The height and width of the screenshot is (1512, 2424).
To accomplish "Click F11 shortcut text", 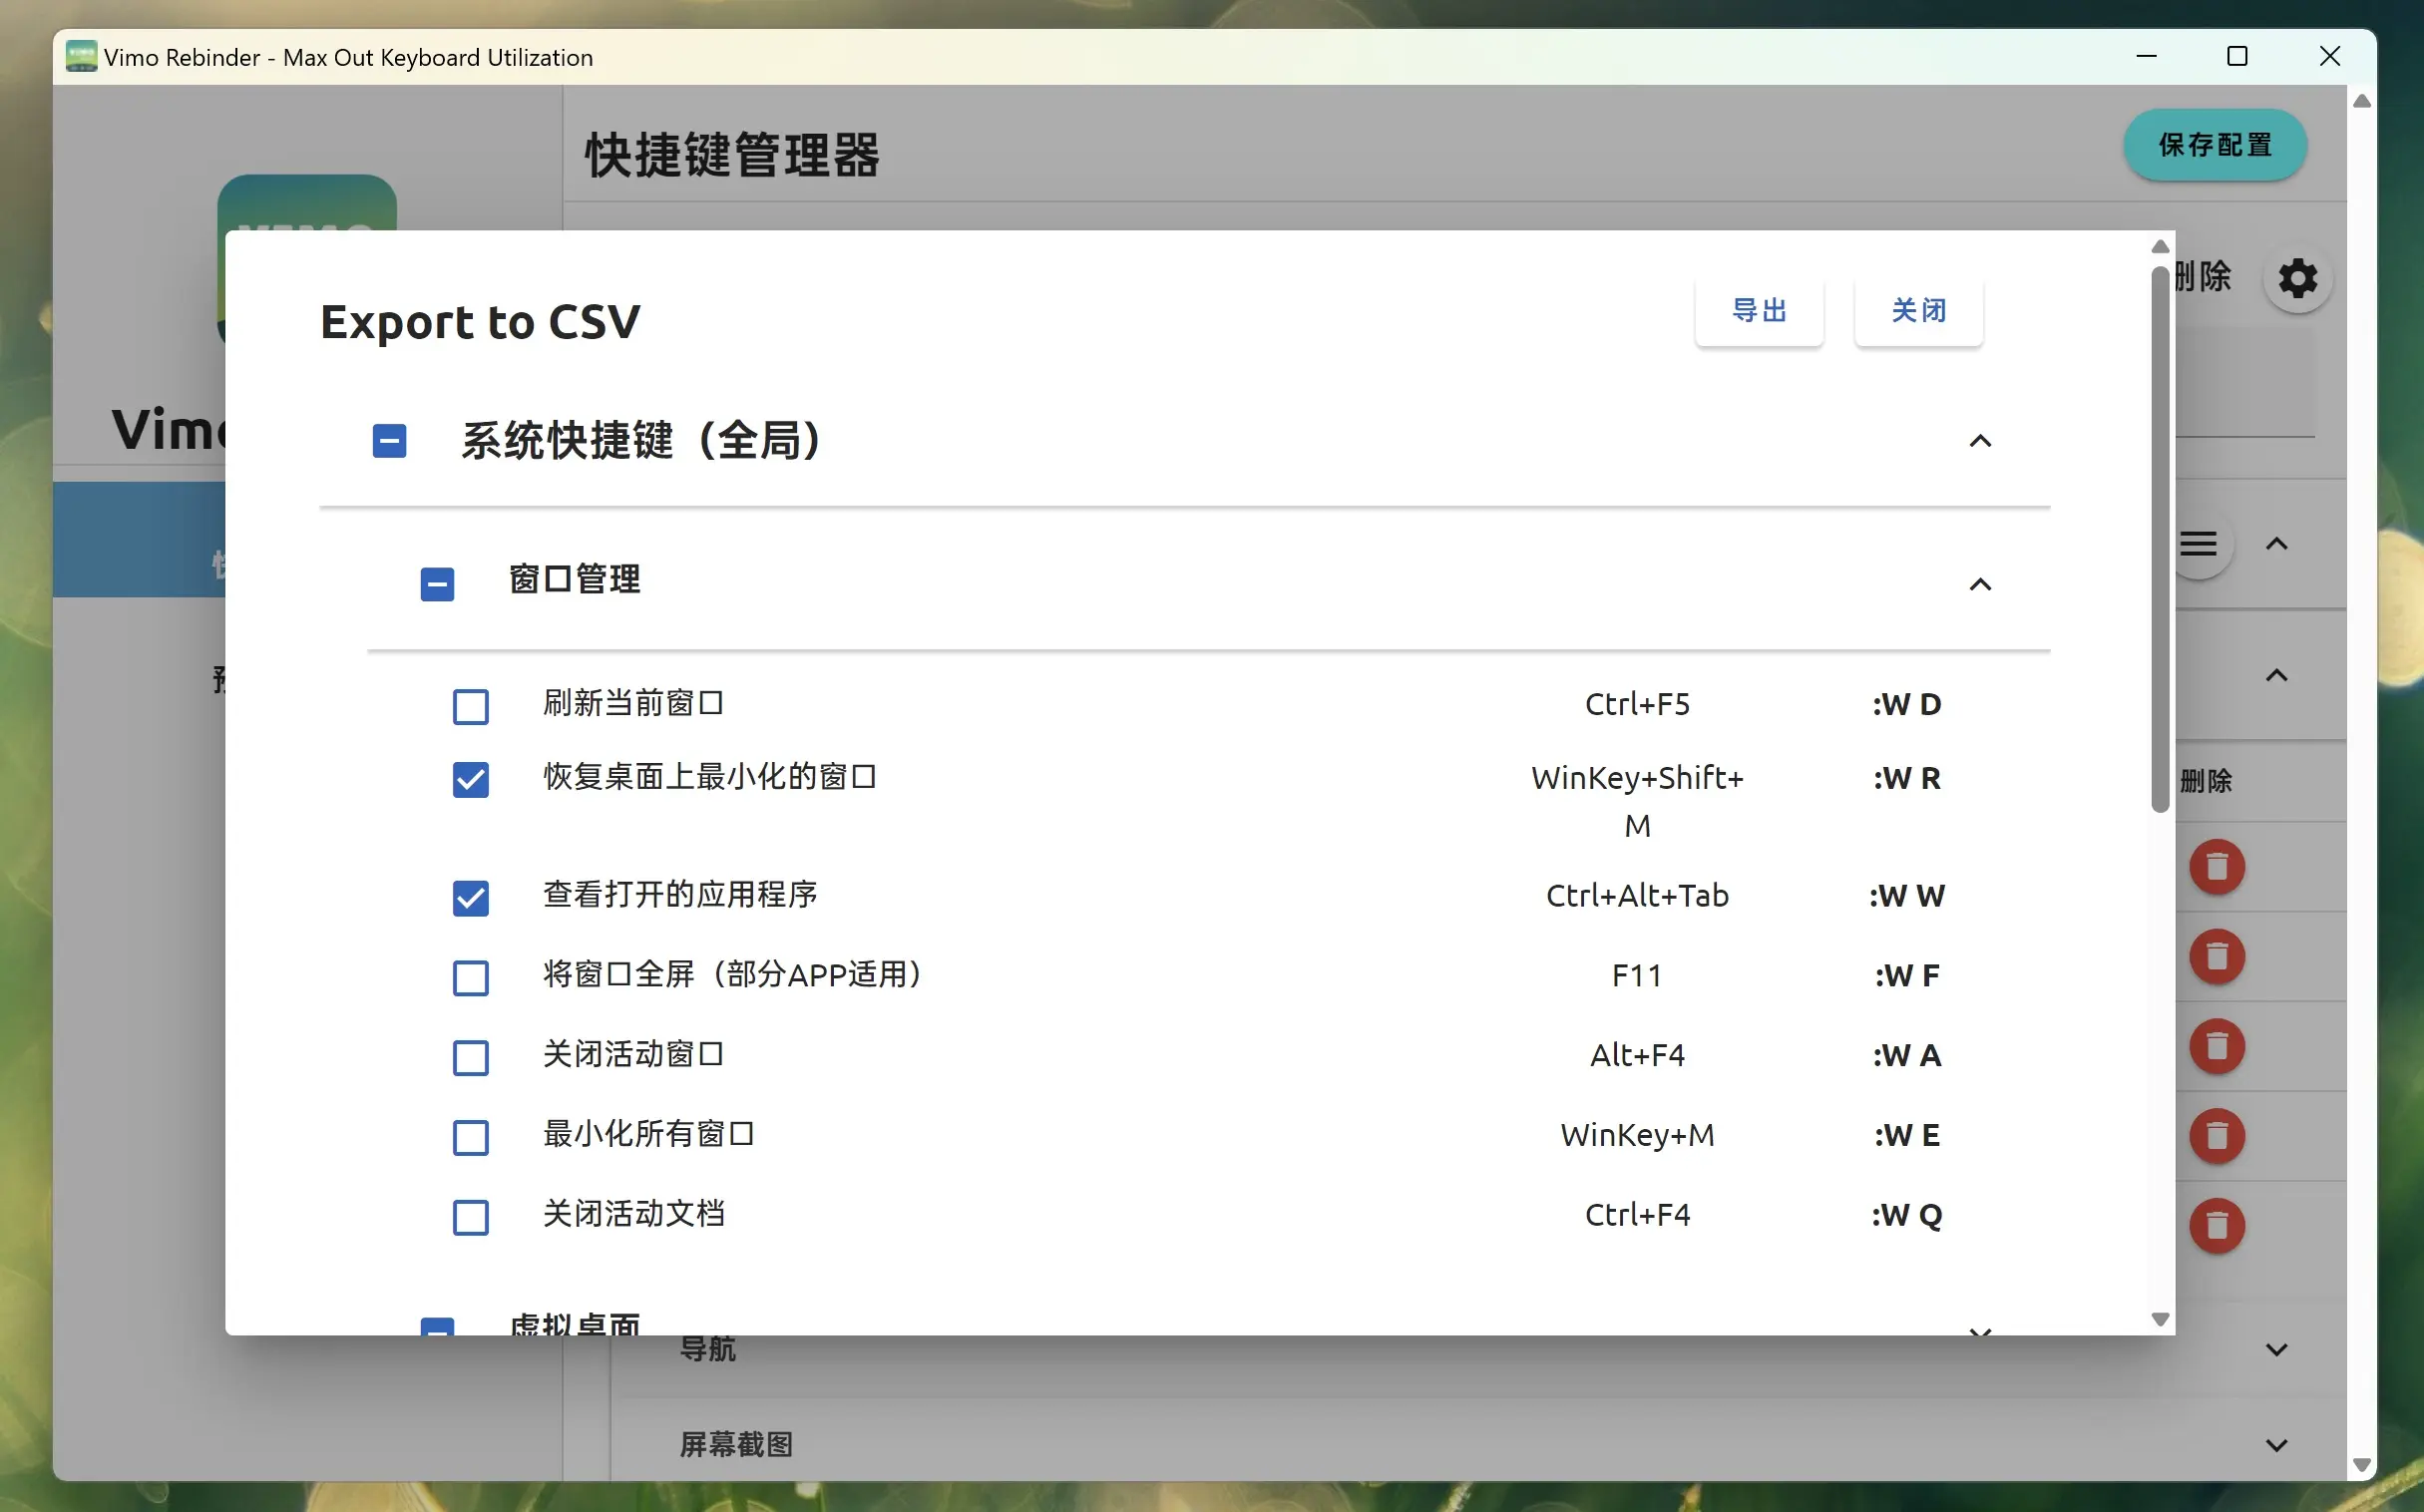I will (1637, 975).
